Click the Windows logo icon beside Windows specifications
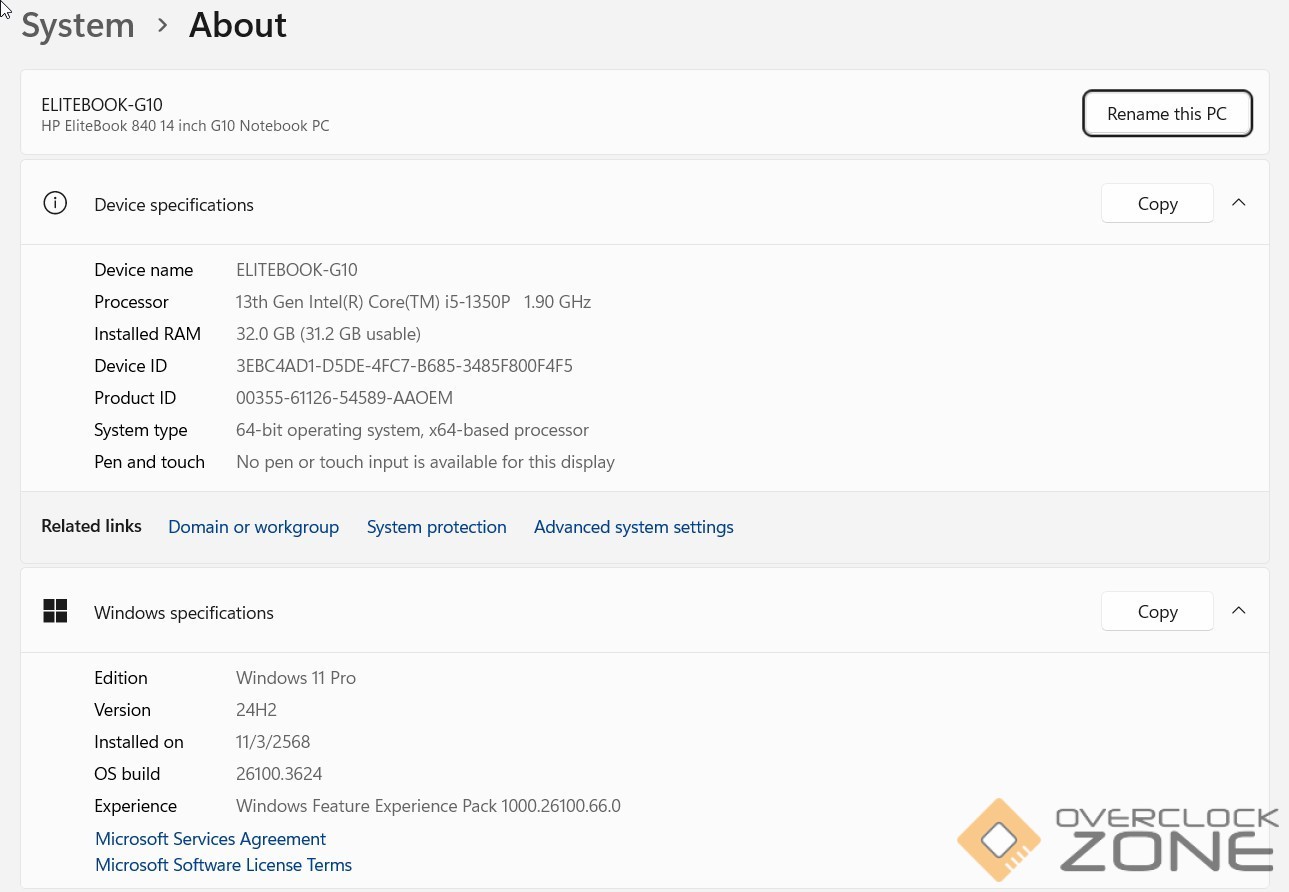The width and height of the screenshot is (1289, 892). pyautogui.click(x=55, y=611)
